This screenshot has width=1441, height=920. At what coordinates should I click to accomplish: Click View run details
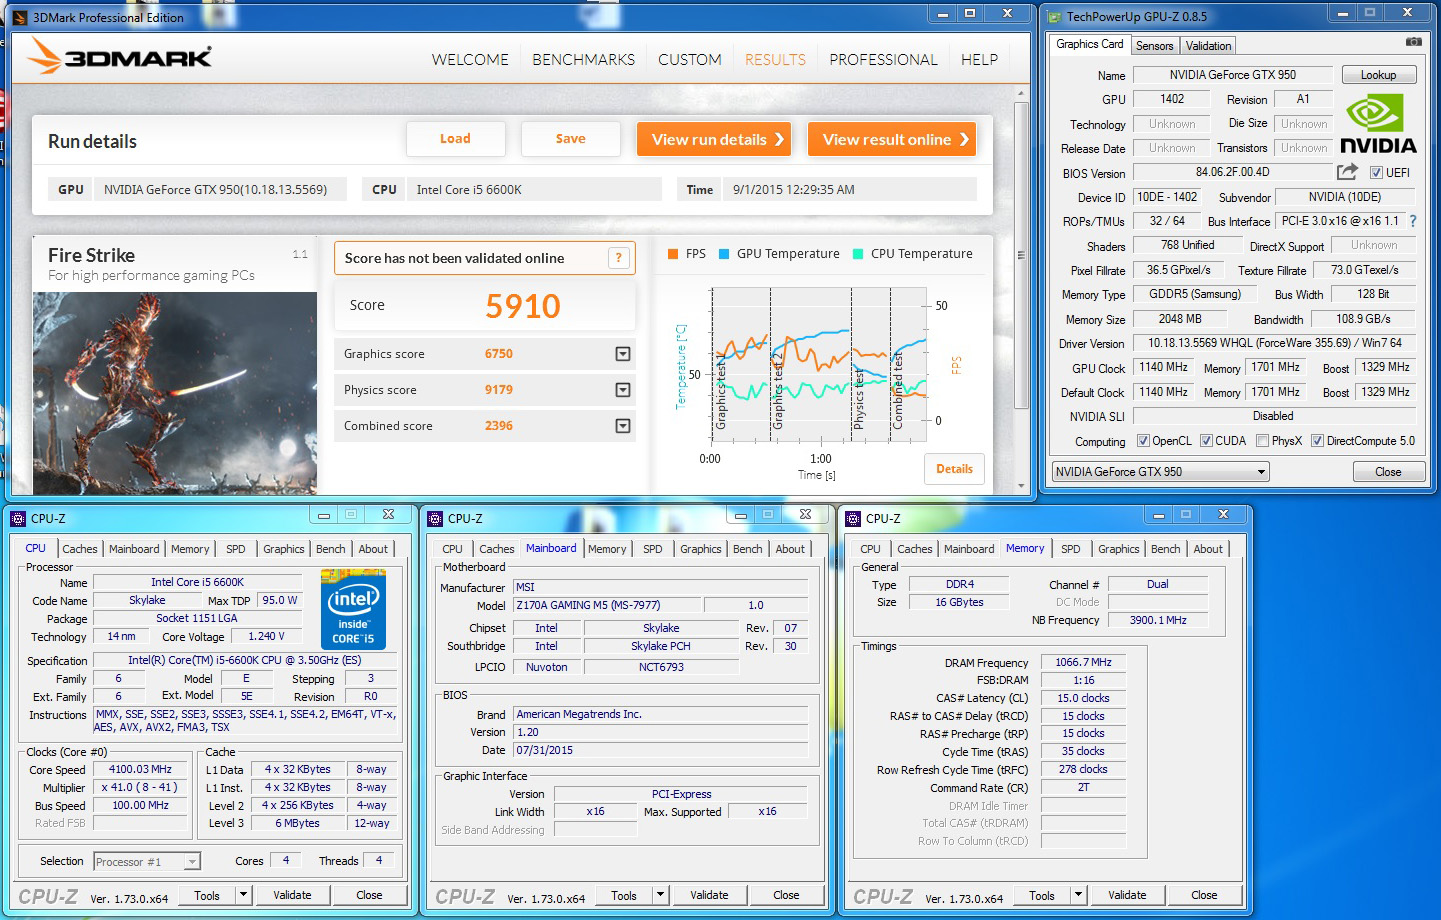click(x=714, y=139)
